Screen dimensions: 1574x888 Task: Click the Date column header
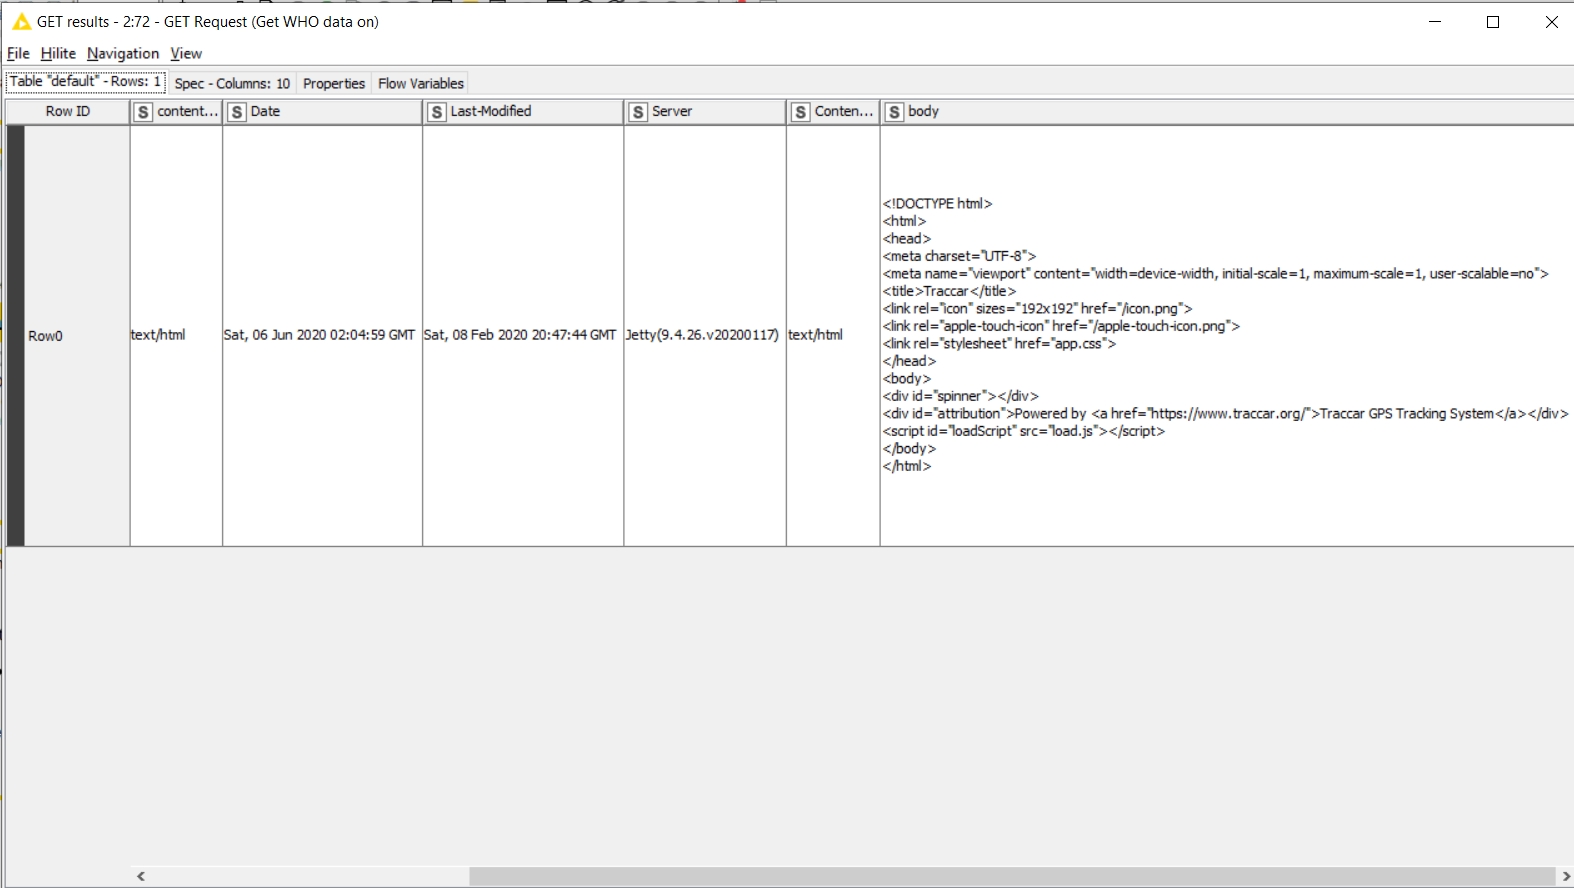tap(322, 111)
